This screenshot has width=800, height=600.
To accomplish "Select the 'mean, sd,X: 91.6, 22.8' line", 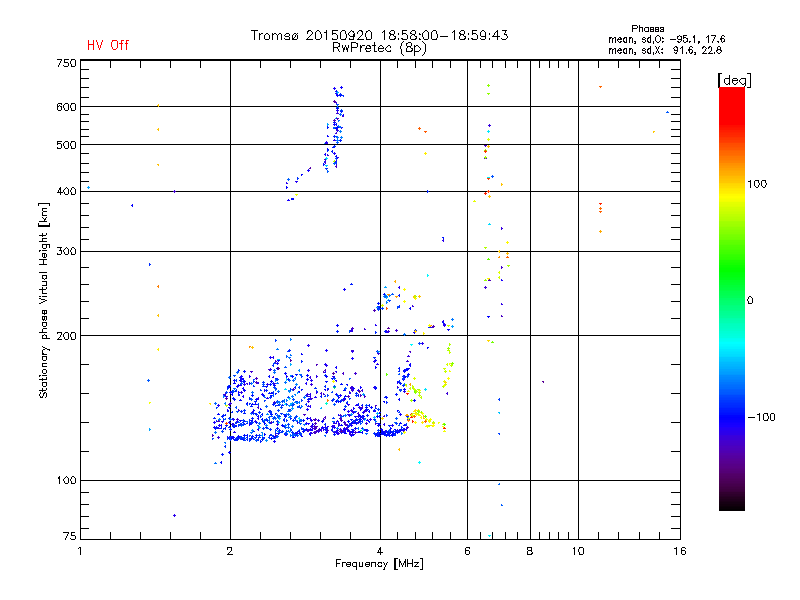I will [x=665, y=50].
